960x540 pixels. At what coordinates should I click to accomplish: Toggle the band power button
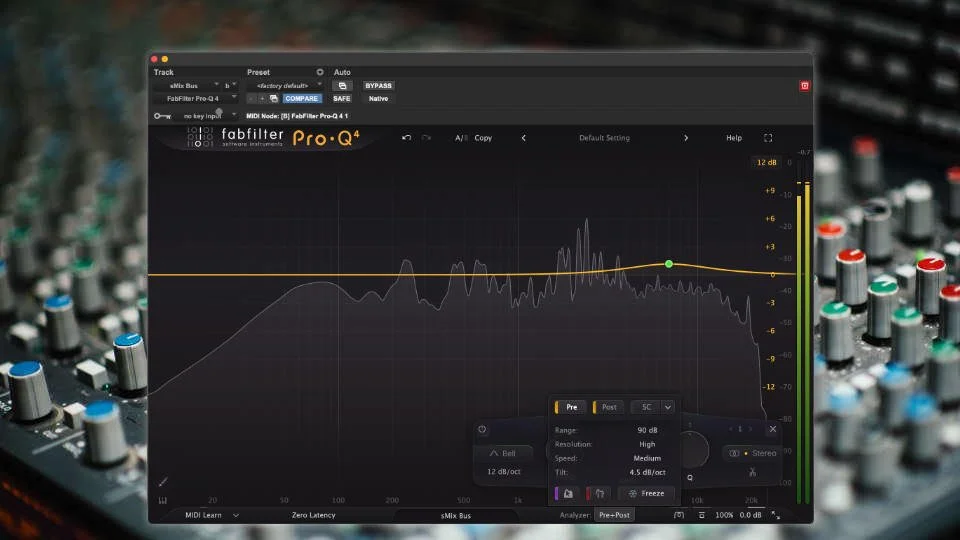click(x=482, y=429)
